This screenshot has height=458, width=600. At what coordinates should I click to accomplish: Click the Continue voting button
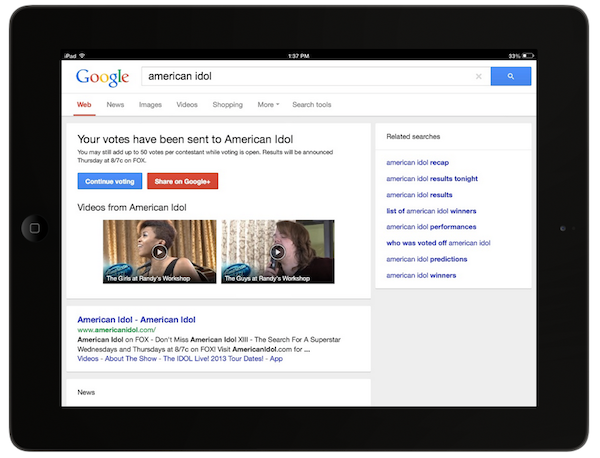(110, 181)
